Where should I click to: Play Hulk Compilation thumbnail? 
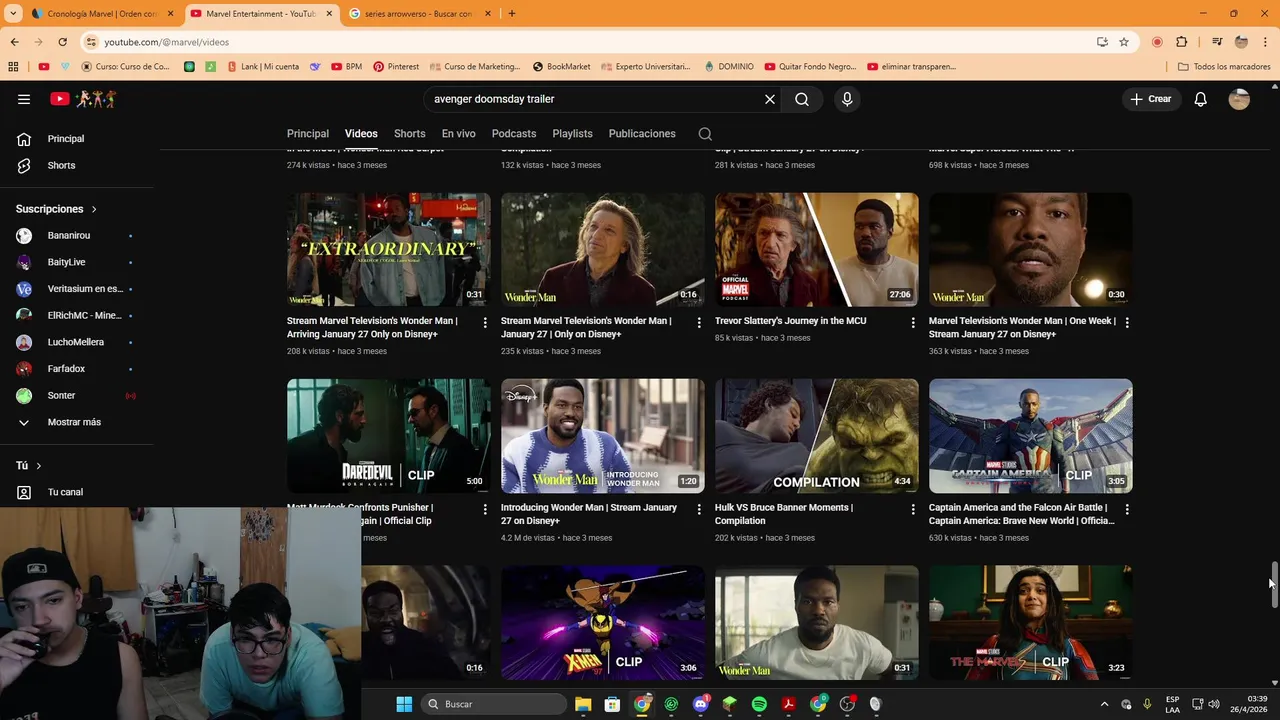click(x=816, y=436)
